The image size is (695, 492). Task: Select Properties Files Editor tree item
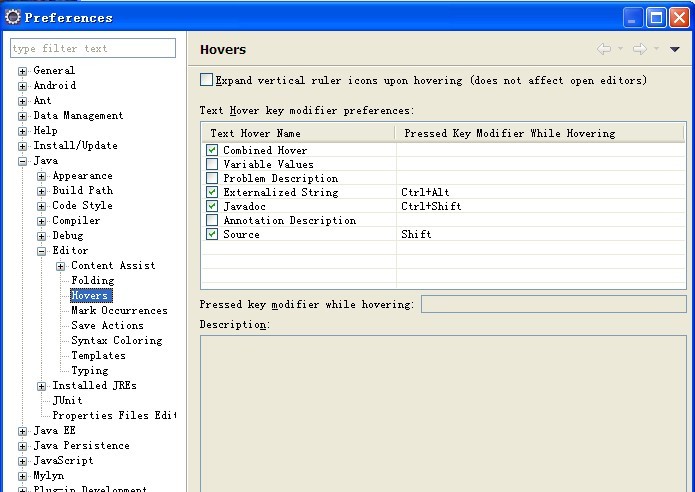(114, 415)
